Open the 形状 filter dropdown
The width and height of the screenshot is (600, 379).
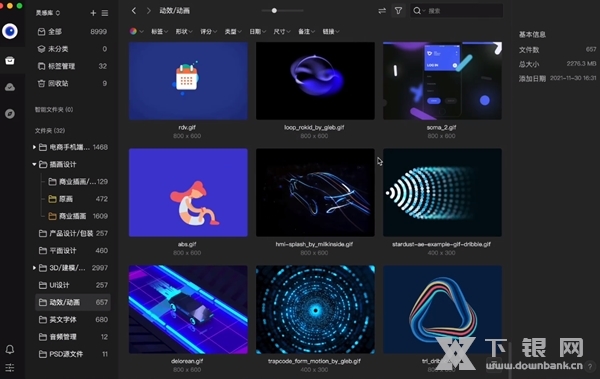pos(184,31)
